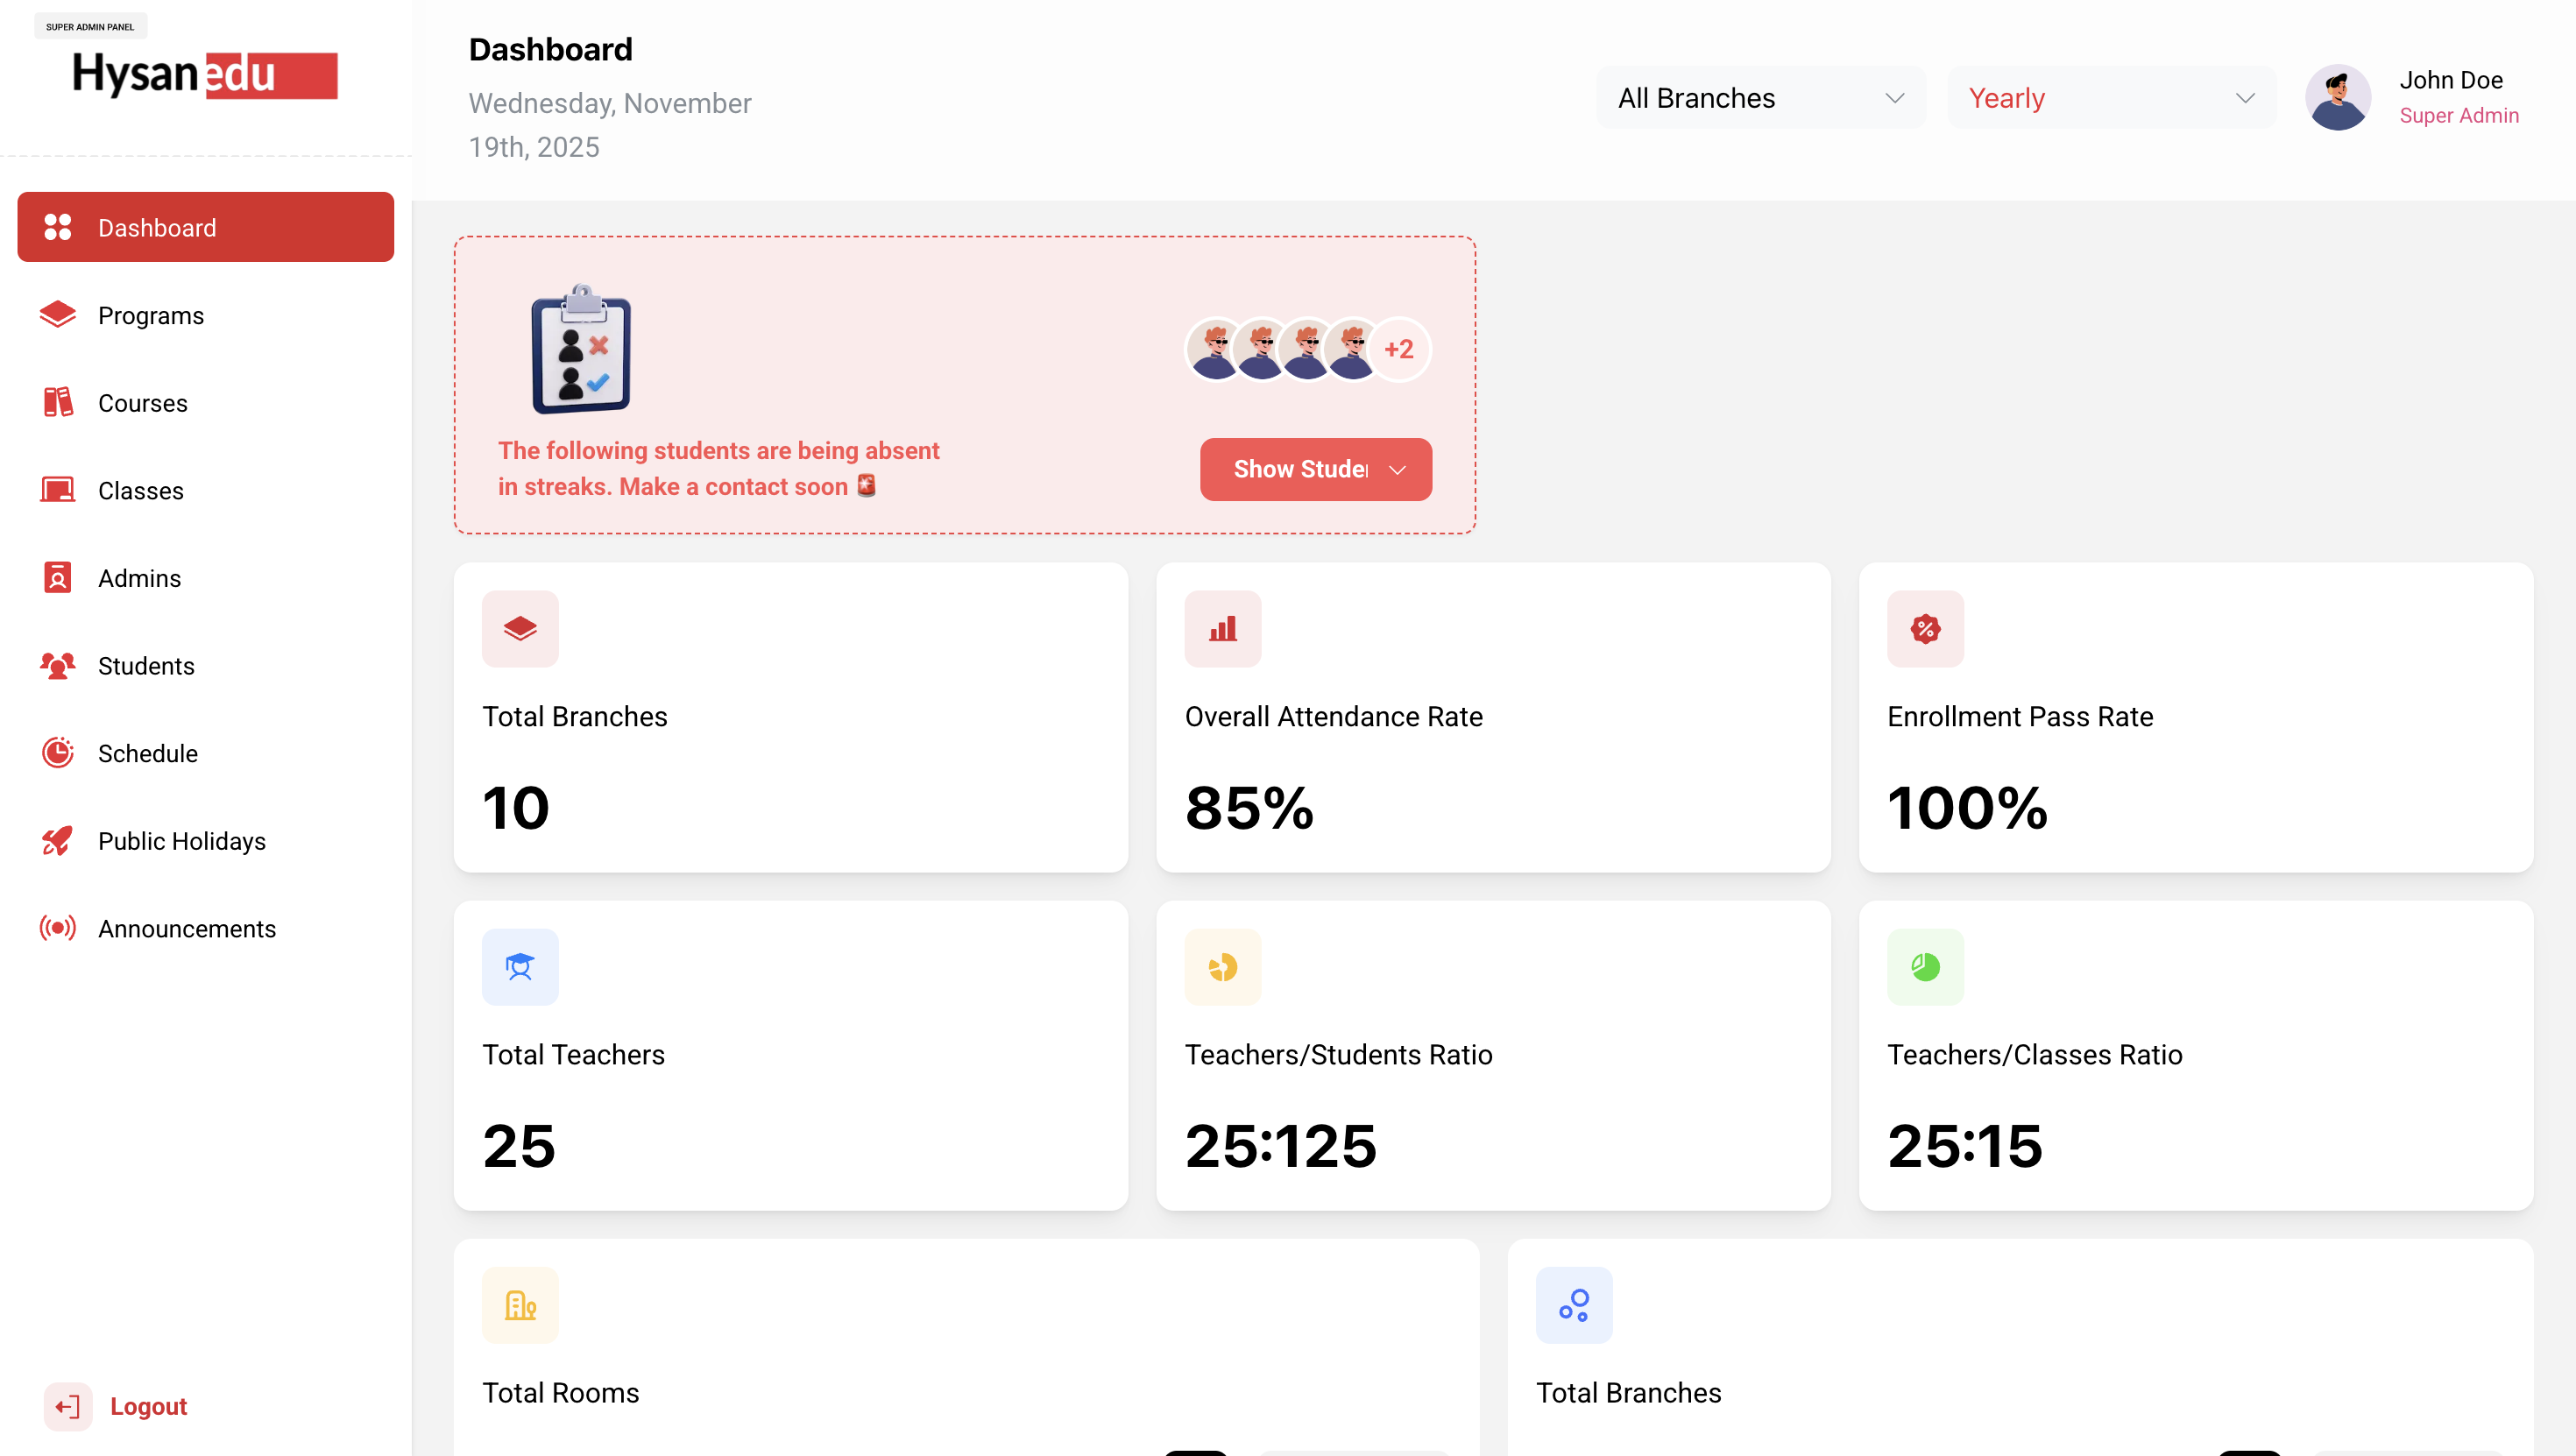Click the Courses books icon
This screenshot has width=2576, height=1456.
click(57, 402)
